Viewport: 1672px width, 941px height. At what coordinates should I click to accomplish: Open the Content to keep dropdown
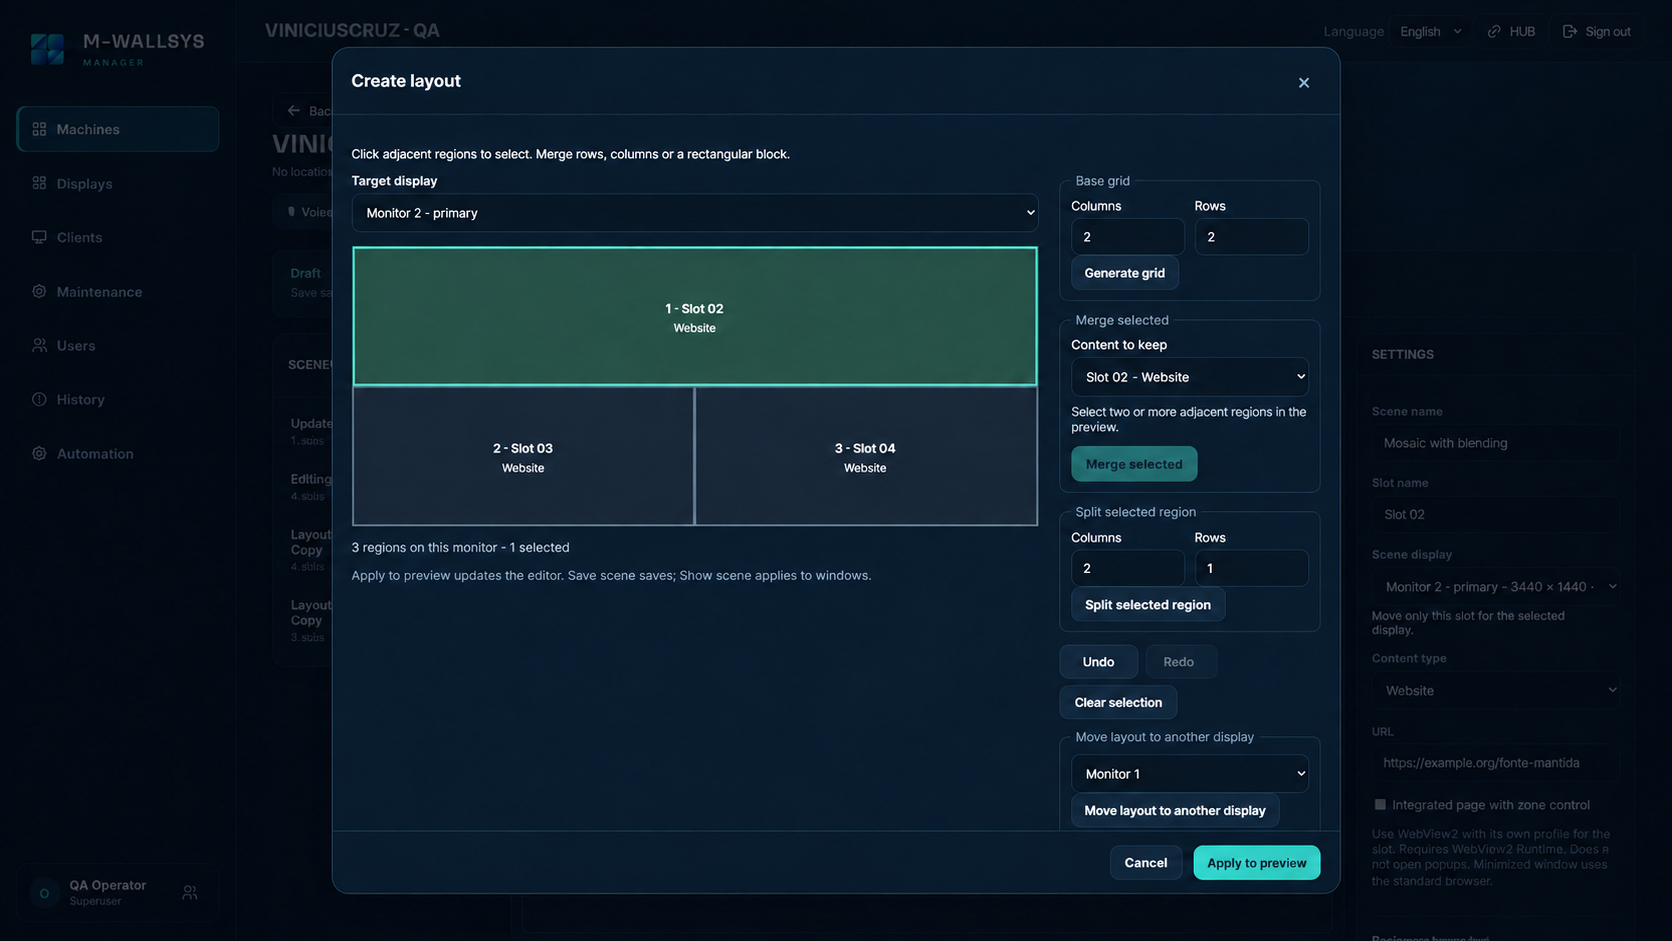click(1190, 377)
